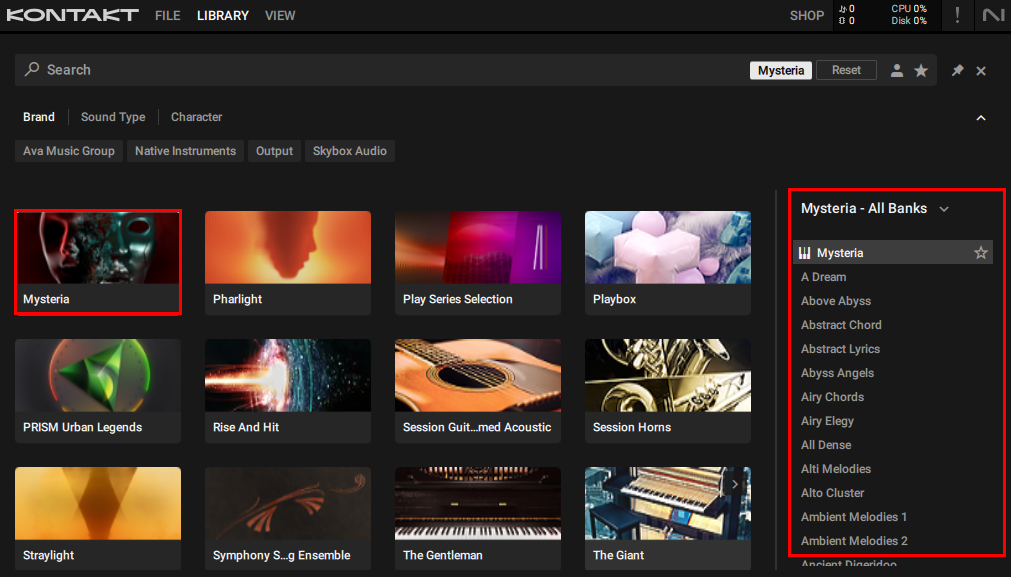
Task: Select the Ambient Melodies 1 preset
Action: 854,517
